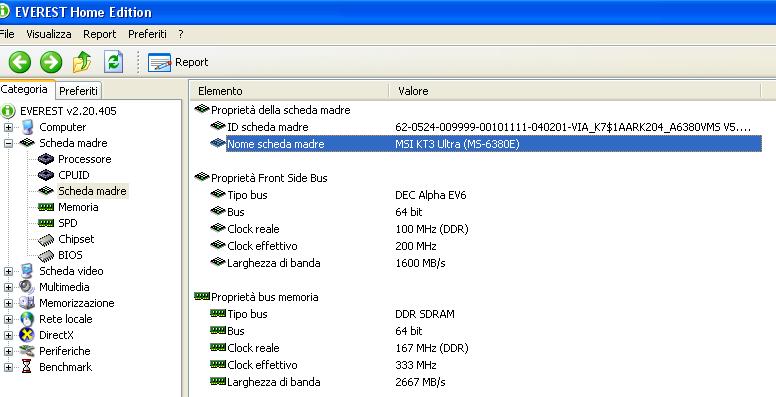Click the Computer icon in tree
Image resolution: width=776 pixels, height=397 pixels.
[x=27, y=127]
